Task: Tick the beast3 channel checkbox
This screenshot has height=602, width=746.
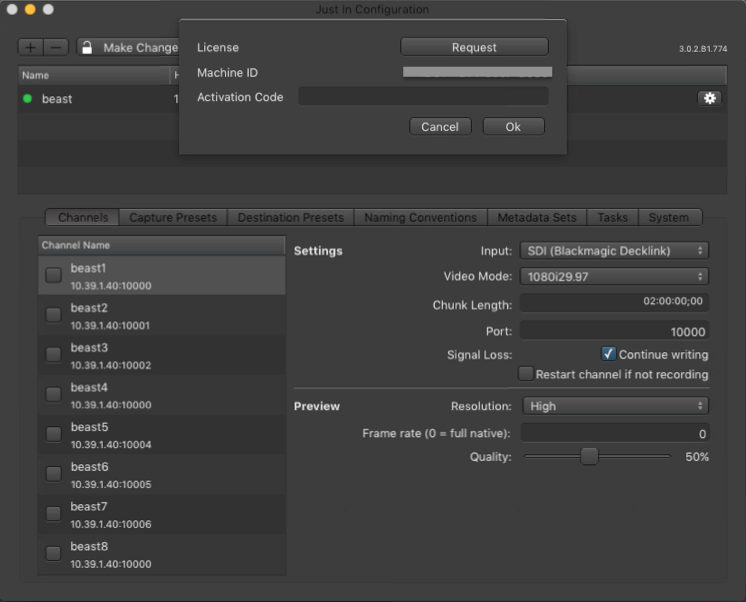Action: [53, 355]
